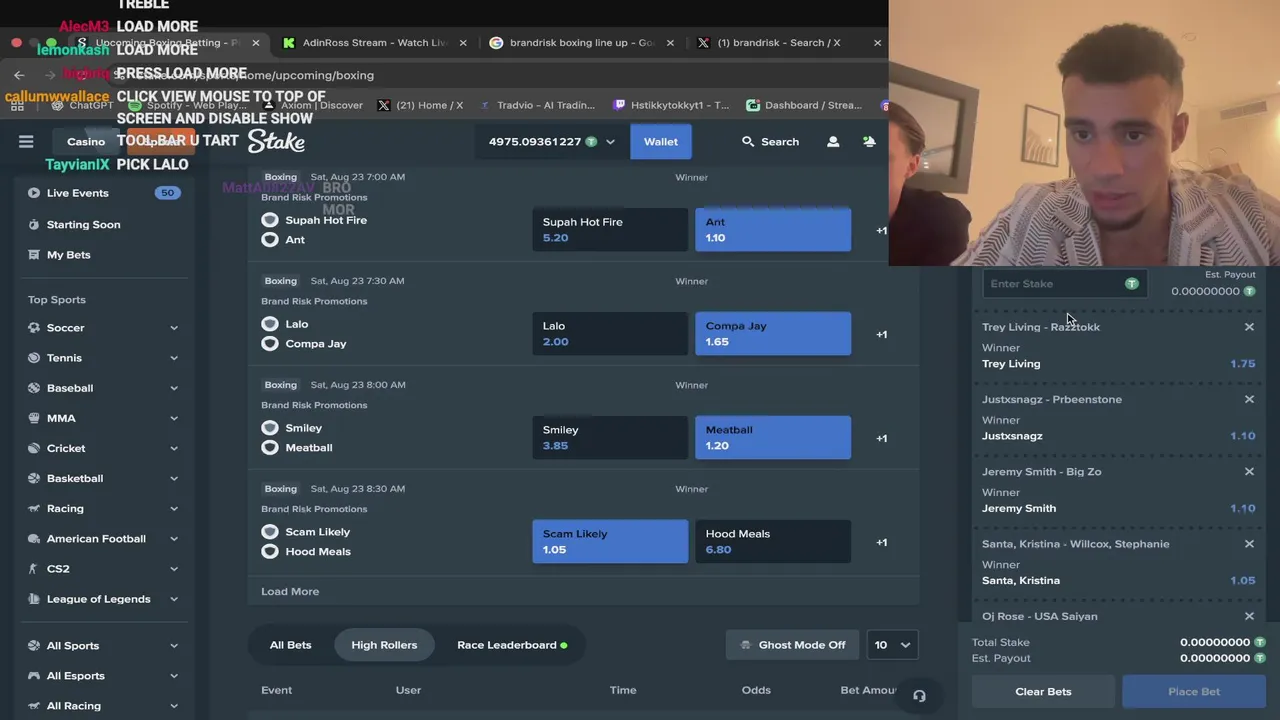The width and height of the screenshot is (1280, 720).
Task: Open the Wallet
Action: (x=660, y=142)
